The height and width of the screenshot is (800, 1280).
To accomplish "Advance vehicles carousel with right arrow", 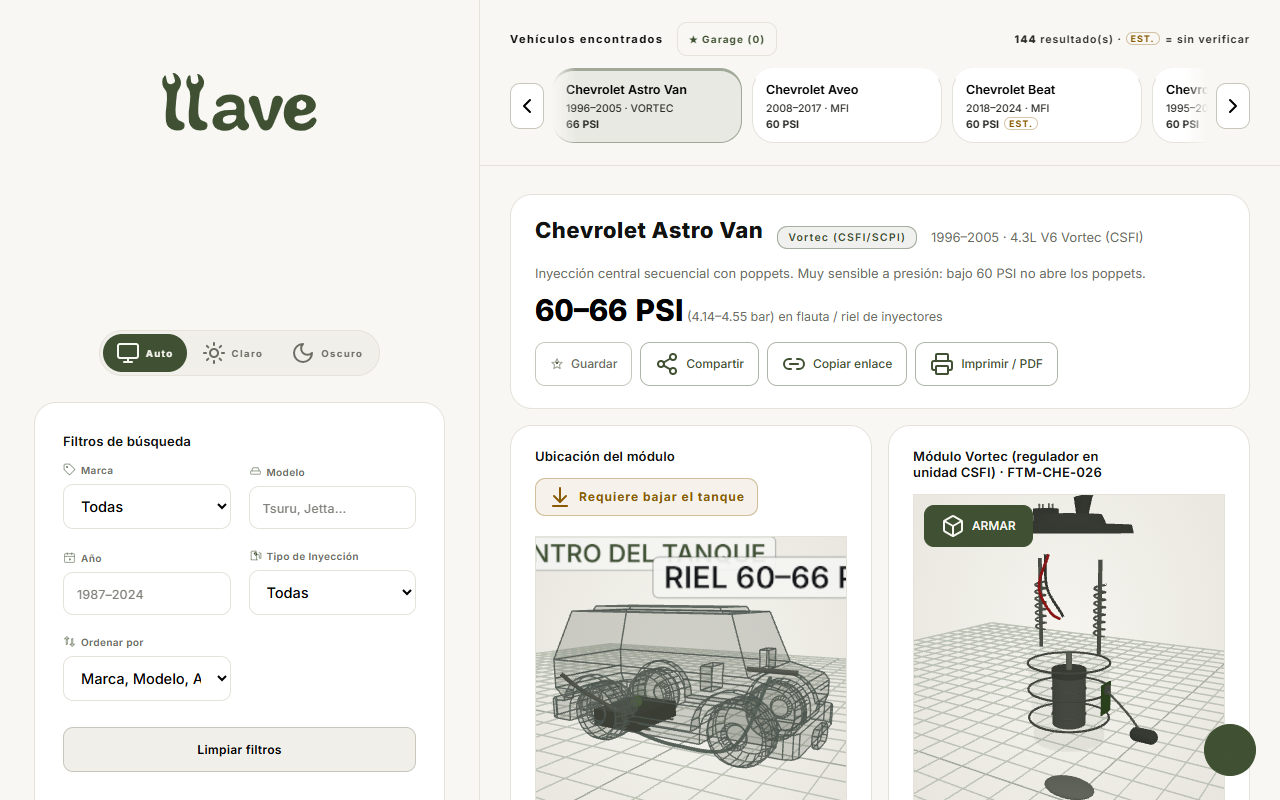I will point(1233,106).
